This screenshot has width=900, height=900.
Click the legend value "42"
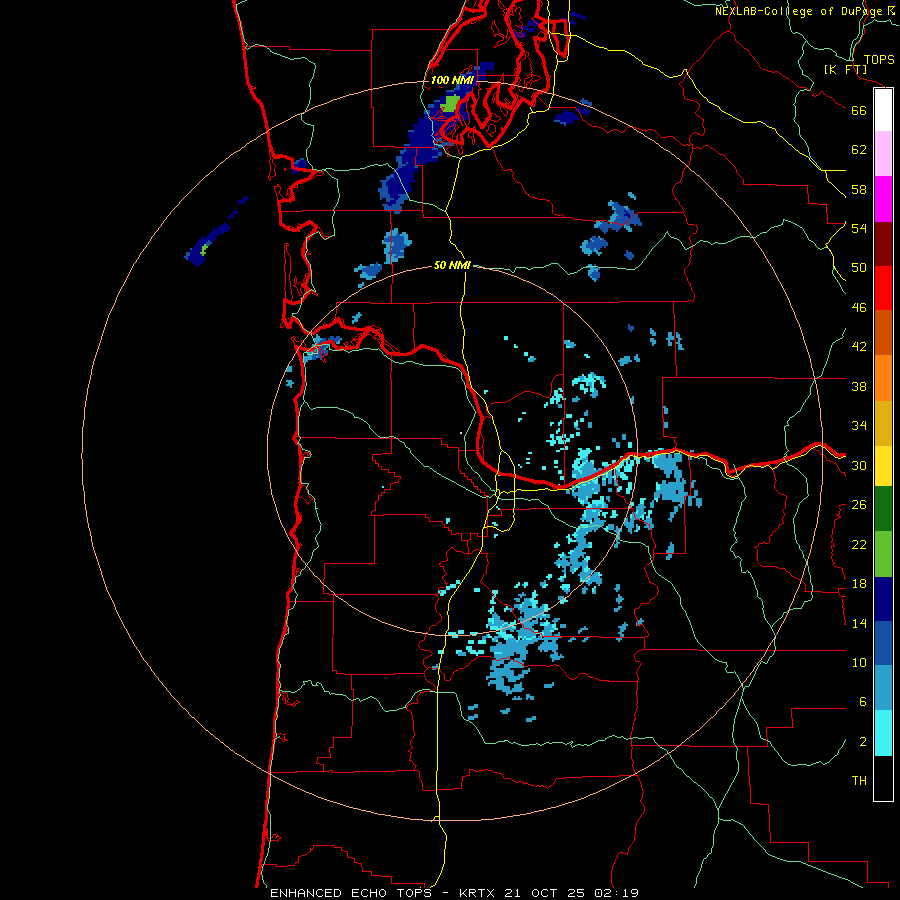tap(859, 347)
